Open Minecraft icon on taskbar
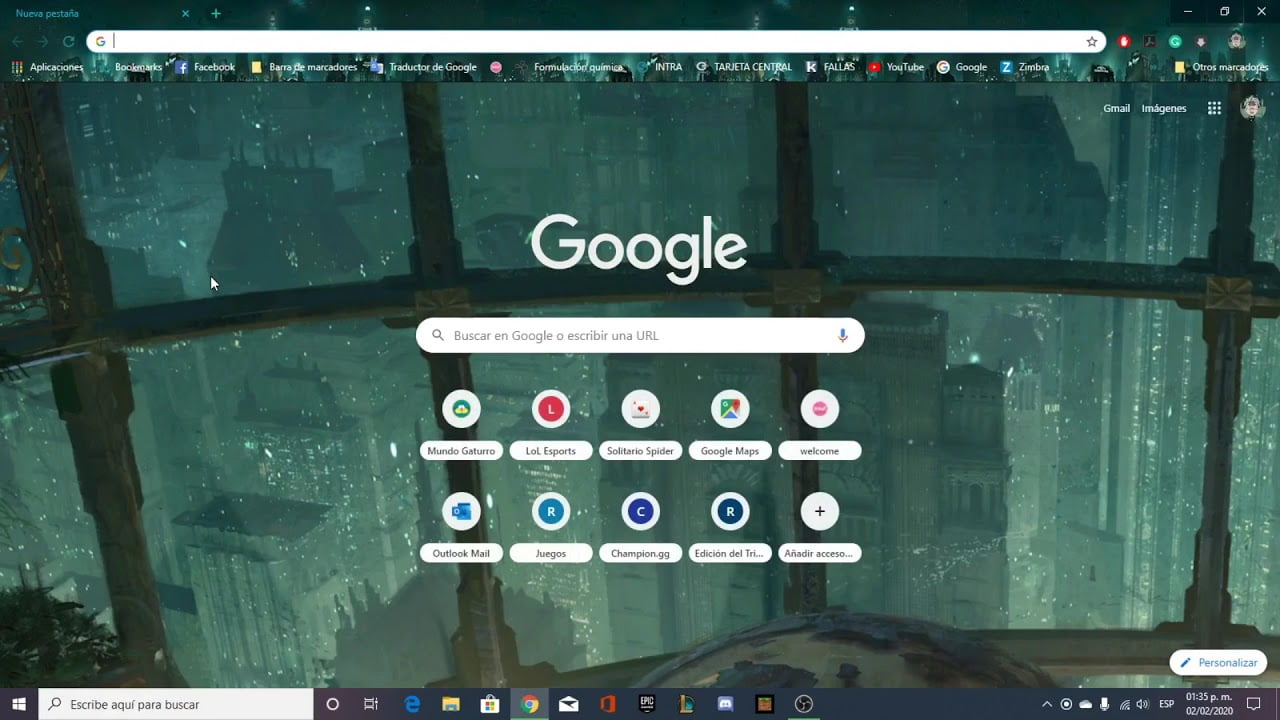 click(x=764, y=704)
